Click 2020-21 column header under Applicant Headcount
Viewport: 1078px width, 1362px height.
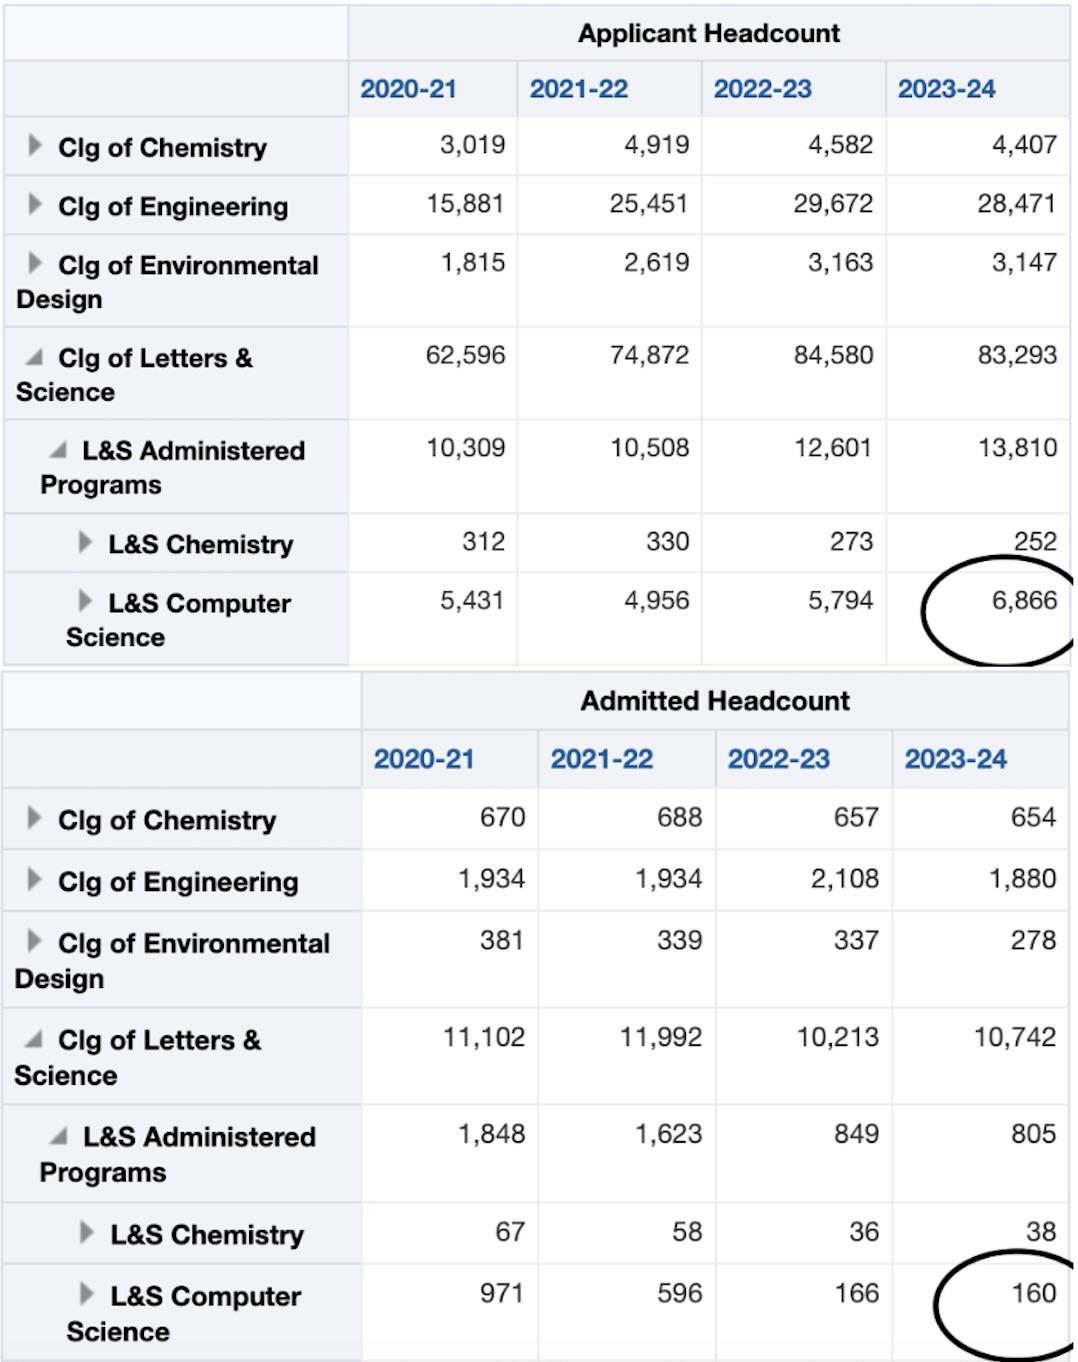(x=408, y=89)
